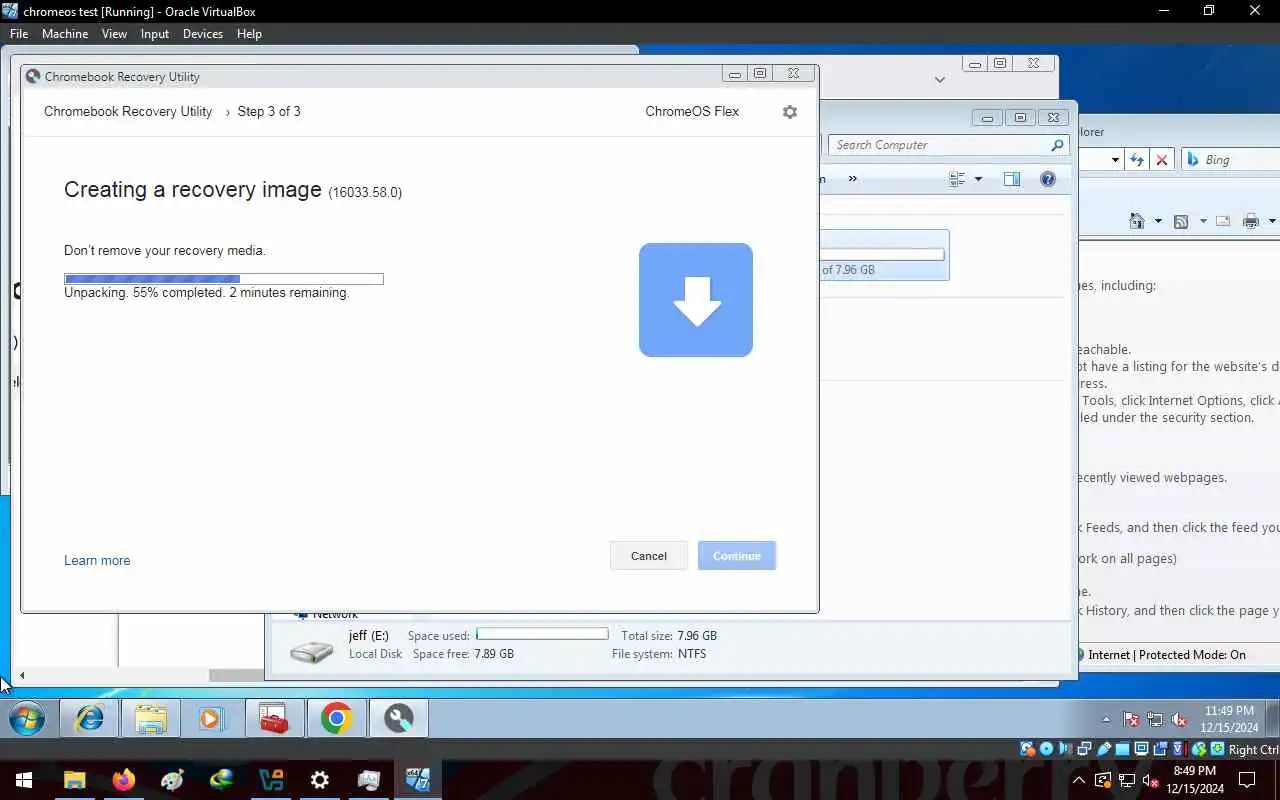This screenshot has width=1280, height=800.
Task: Click the Windows 7 tray network icon
Action: click(x=1155, y=719)
